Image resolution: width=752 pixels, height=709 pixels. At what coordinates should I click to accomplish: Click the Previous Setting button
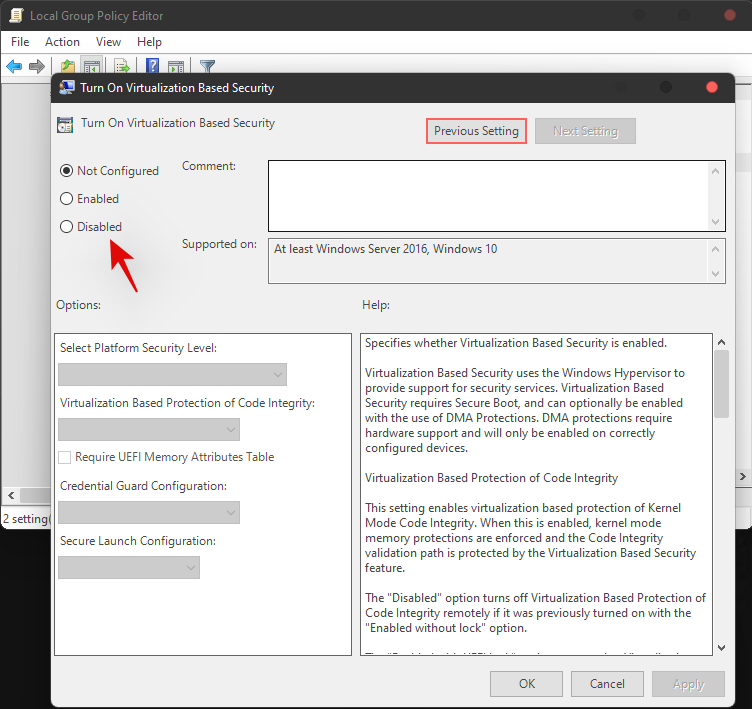(477, 131)
